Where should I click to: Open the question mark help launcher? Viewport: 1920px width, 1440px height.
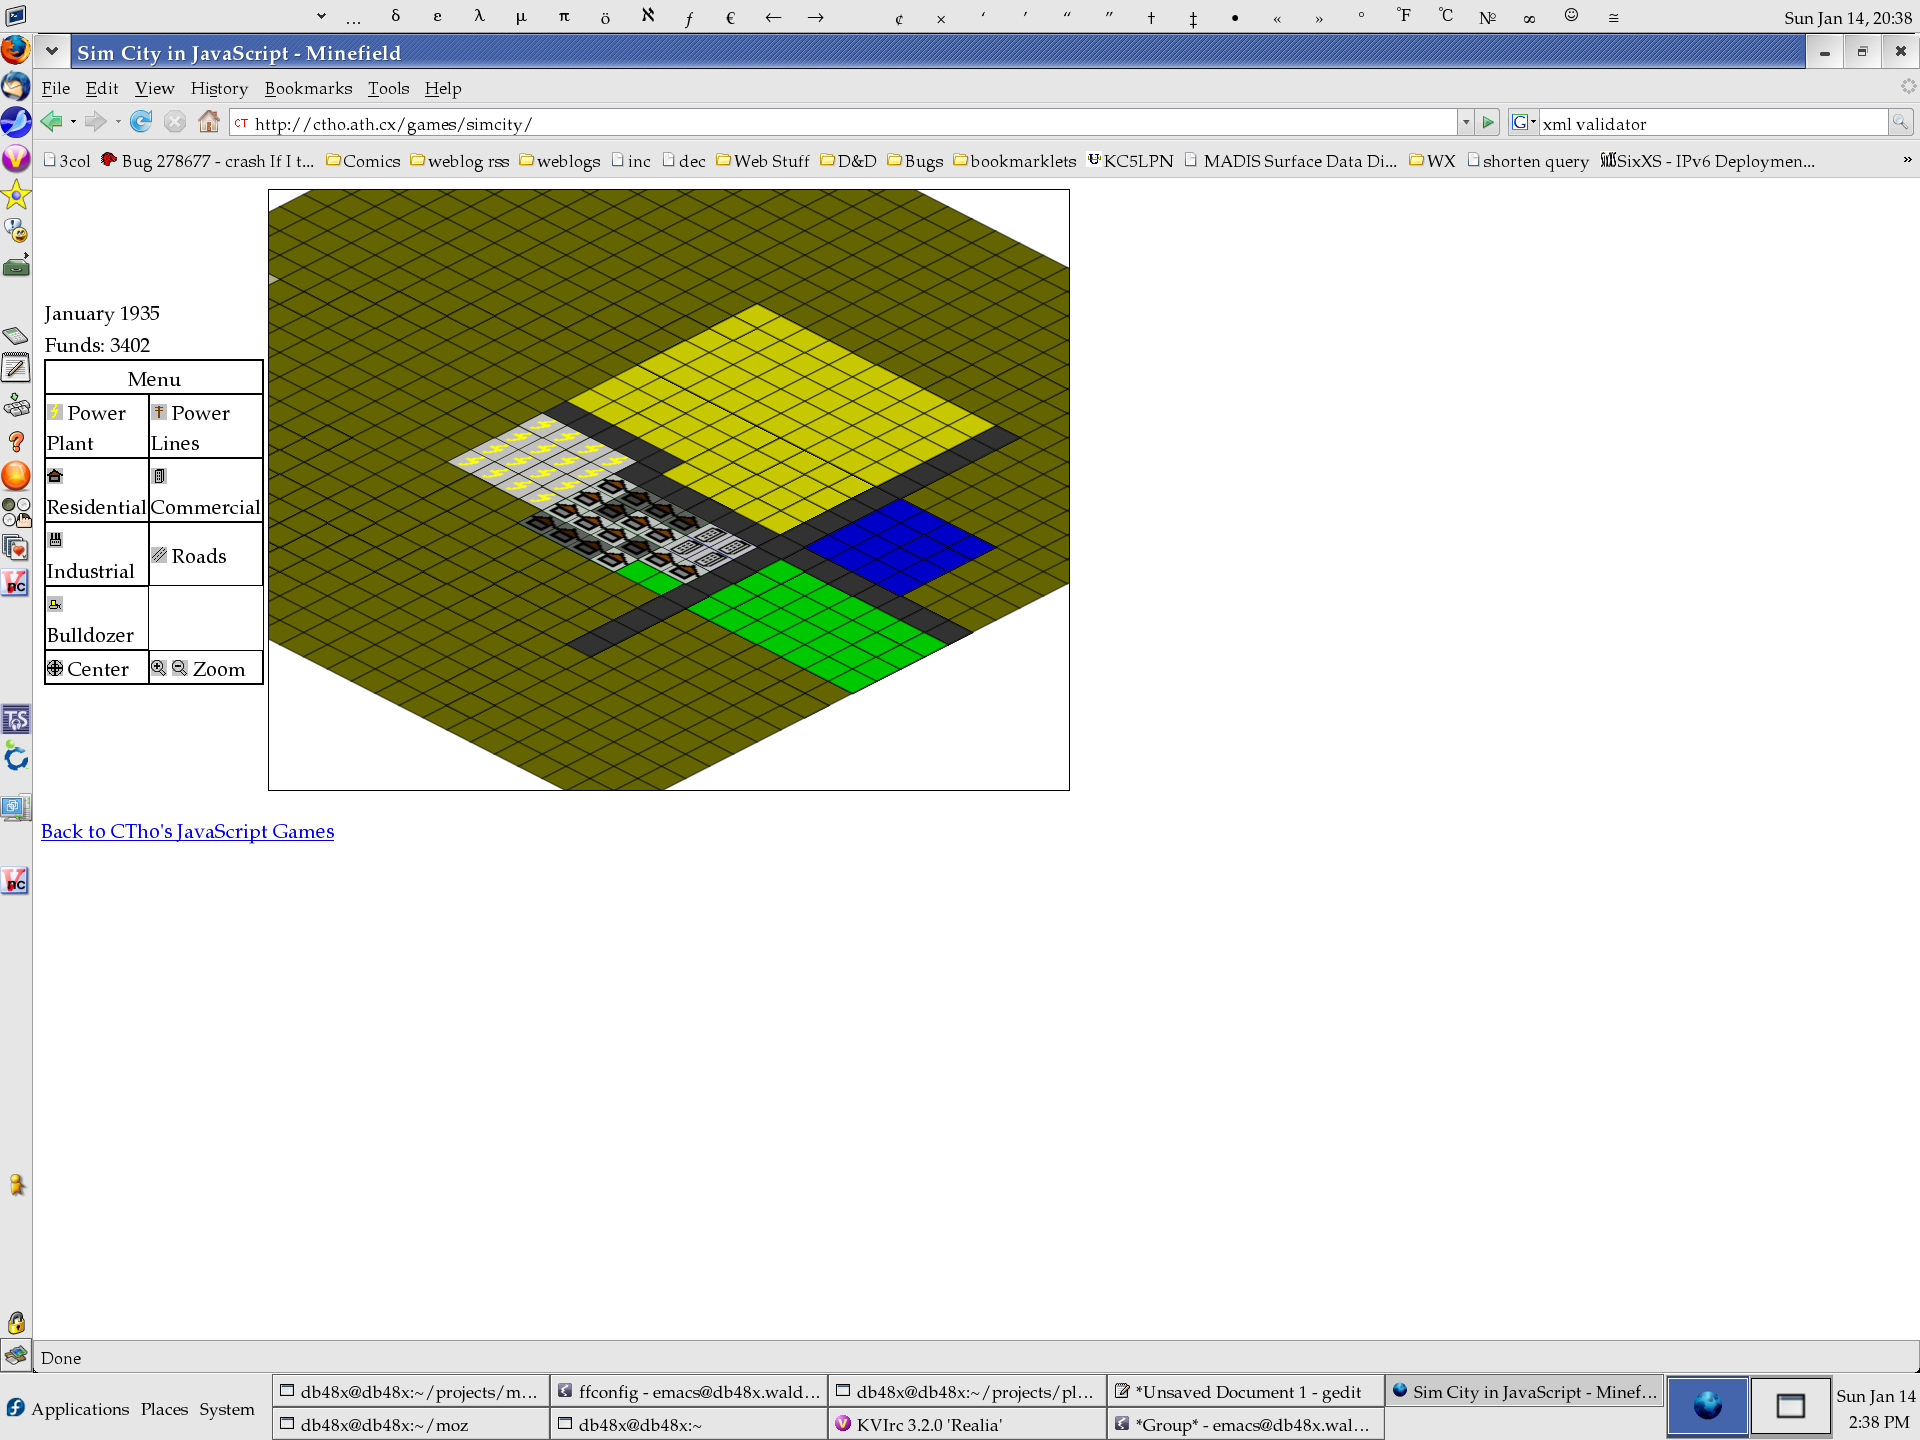tap(16, 441)
